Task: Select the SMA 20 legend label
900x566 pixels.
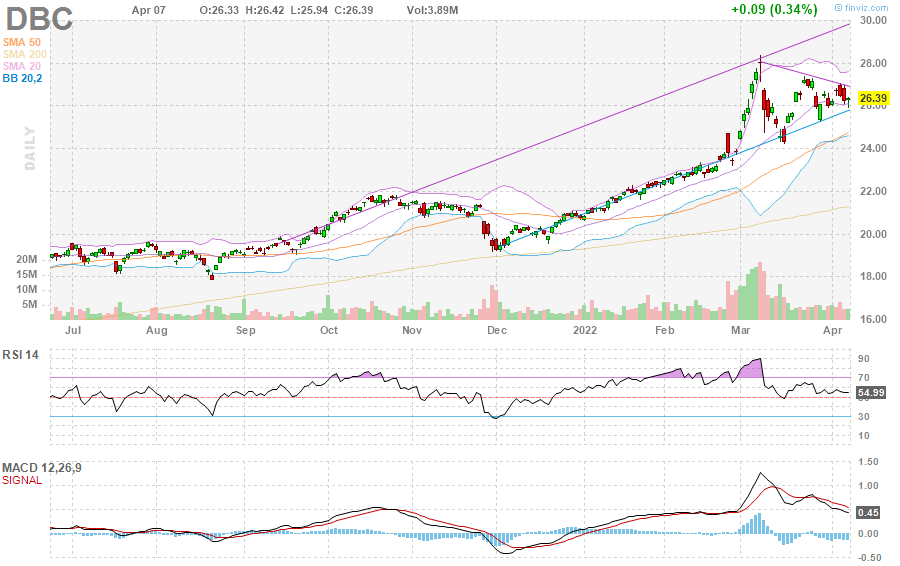Action: coord(22,67)
